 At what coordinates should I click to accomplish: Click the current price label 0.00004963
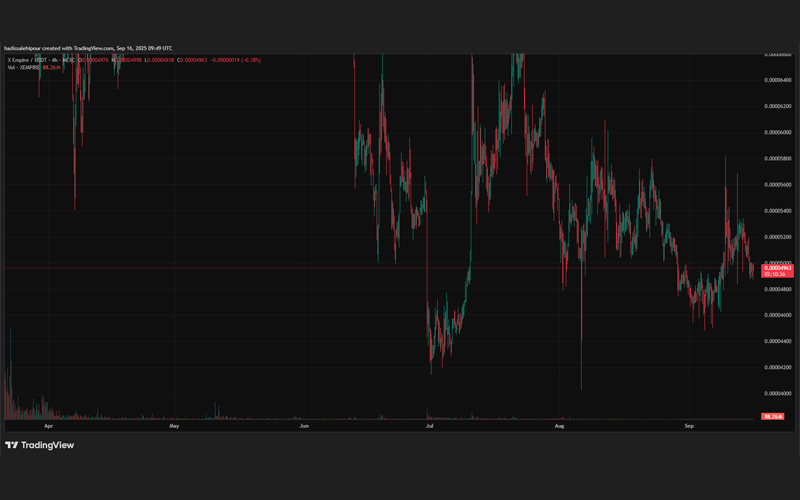(777, 268)
